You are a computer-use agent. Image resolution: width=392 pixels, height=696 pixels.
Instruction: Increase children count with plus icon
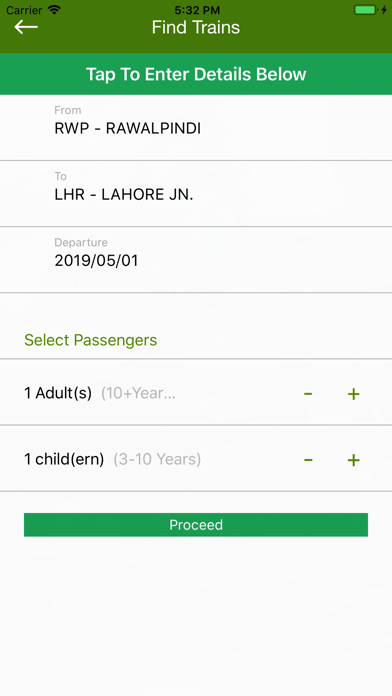353,460
